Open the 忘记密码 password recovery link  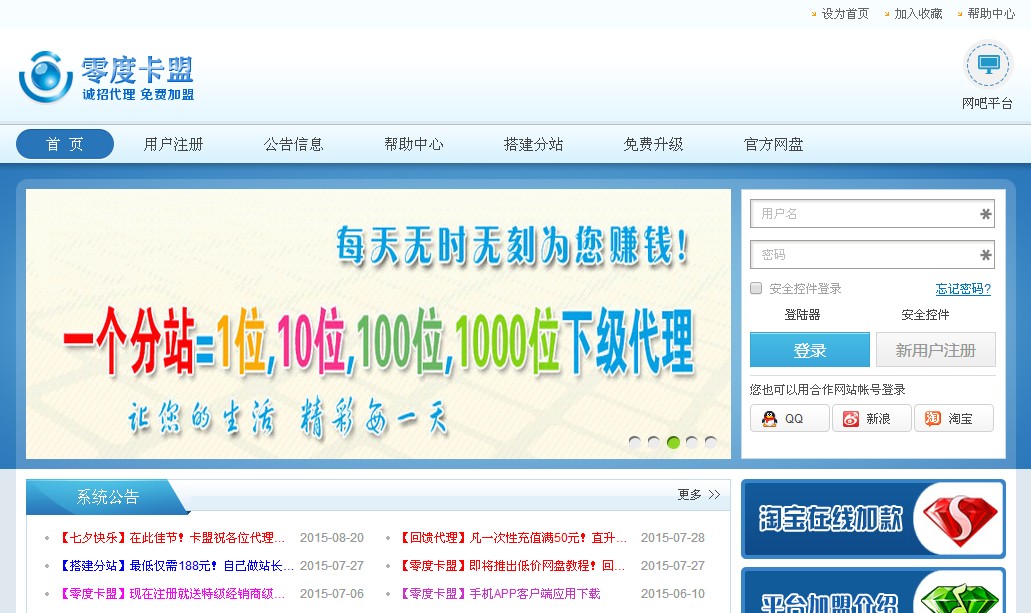pos(963,288)
